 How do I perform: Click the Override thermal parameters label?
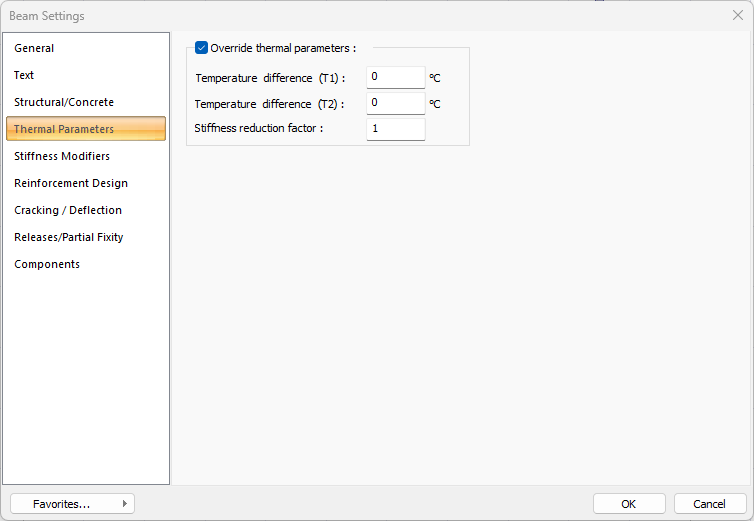pos(283,48)
